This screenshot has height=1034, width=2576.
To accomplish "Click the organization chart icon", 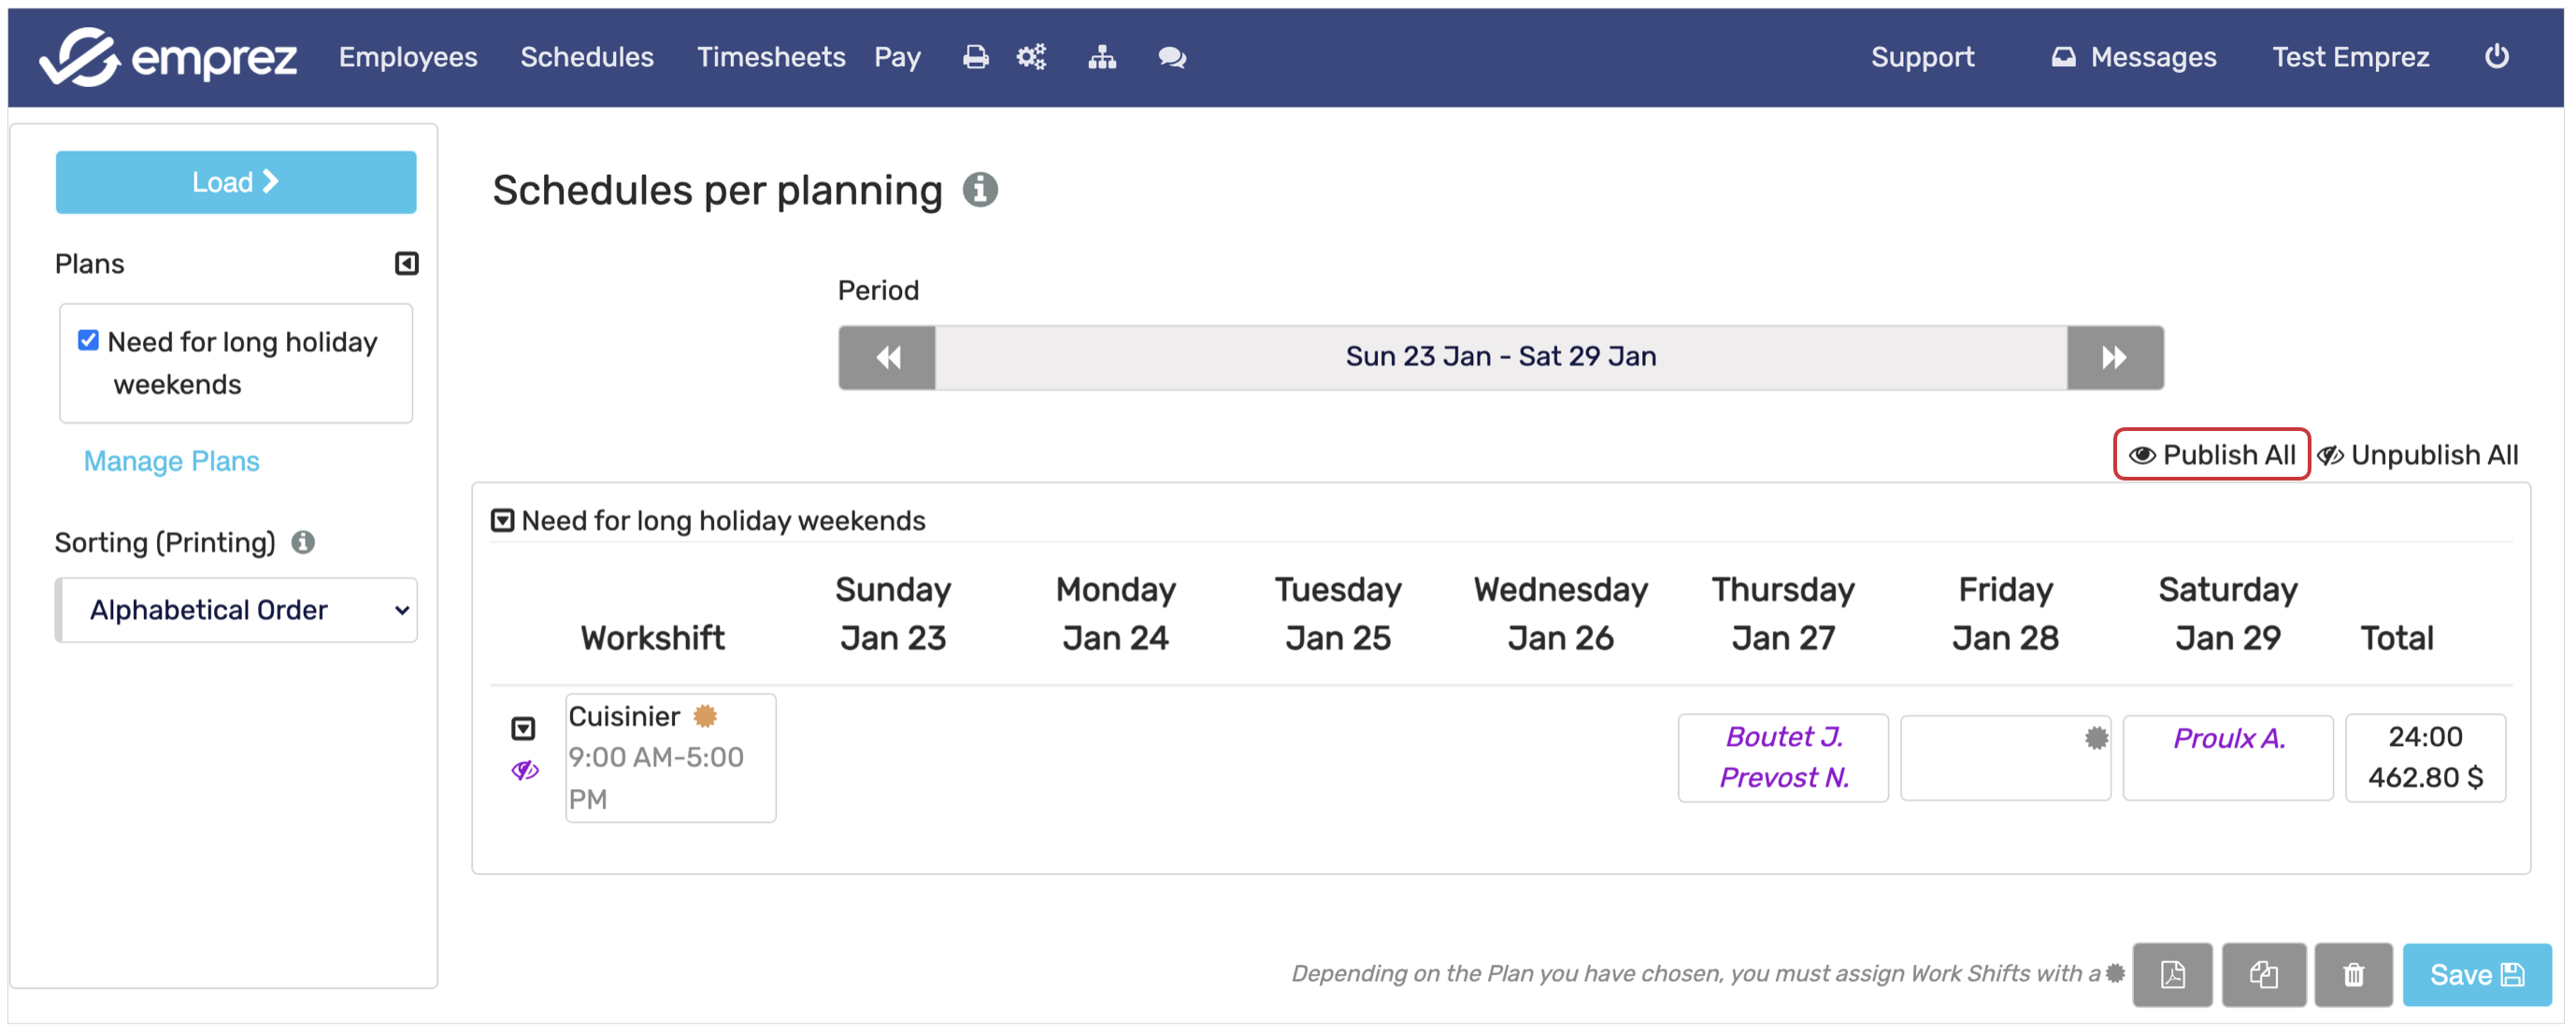I will [1102, 57].
